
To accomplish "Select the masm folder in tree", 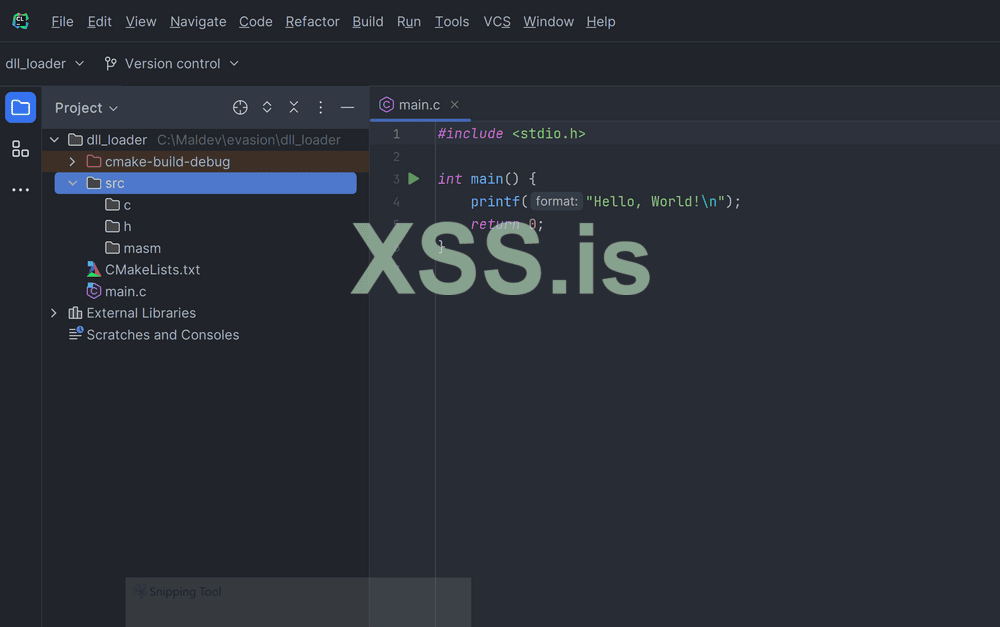I will (x=141, y=248).
